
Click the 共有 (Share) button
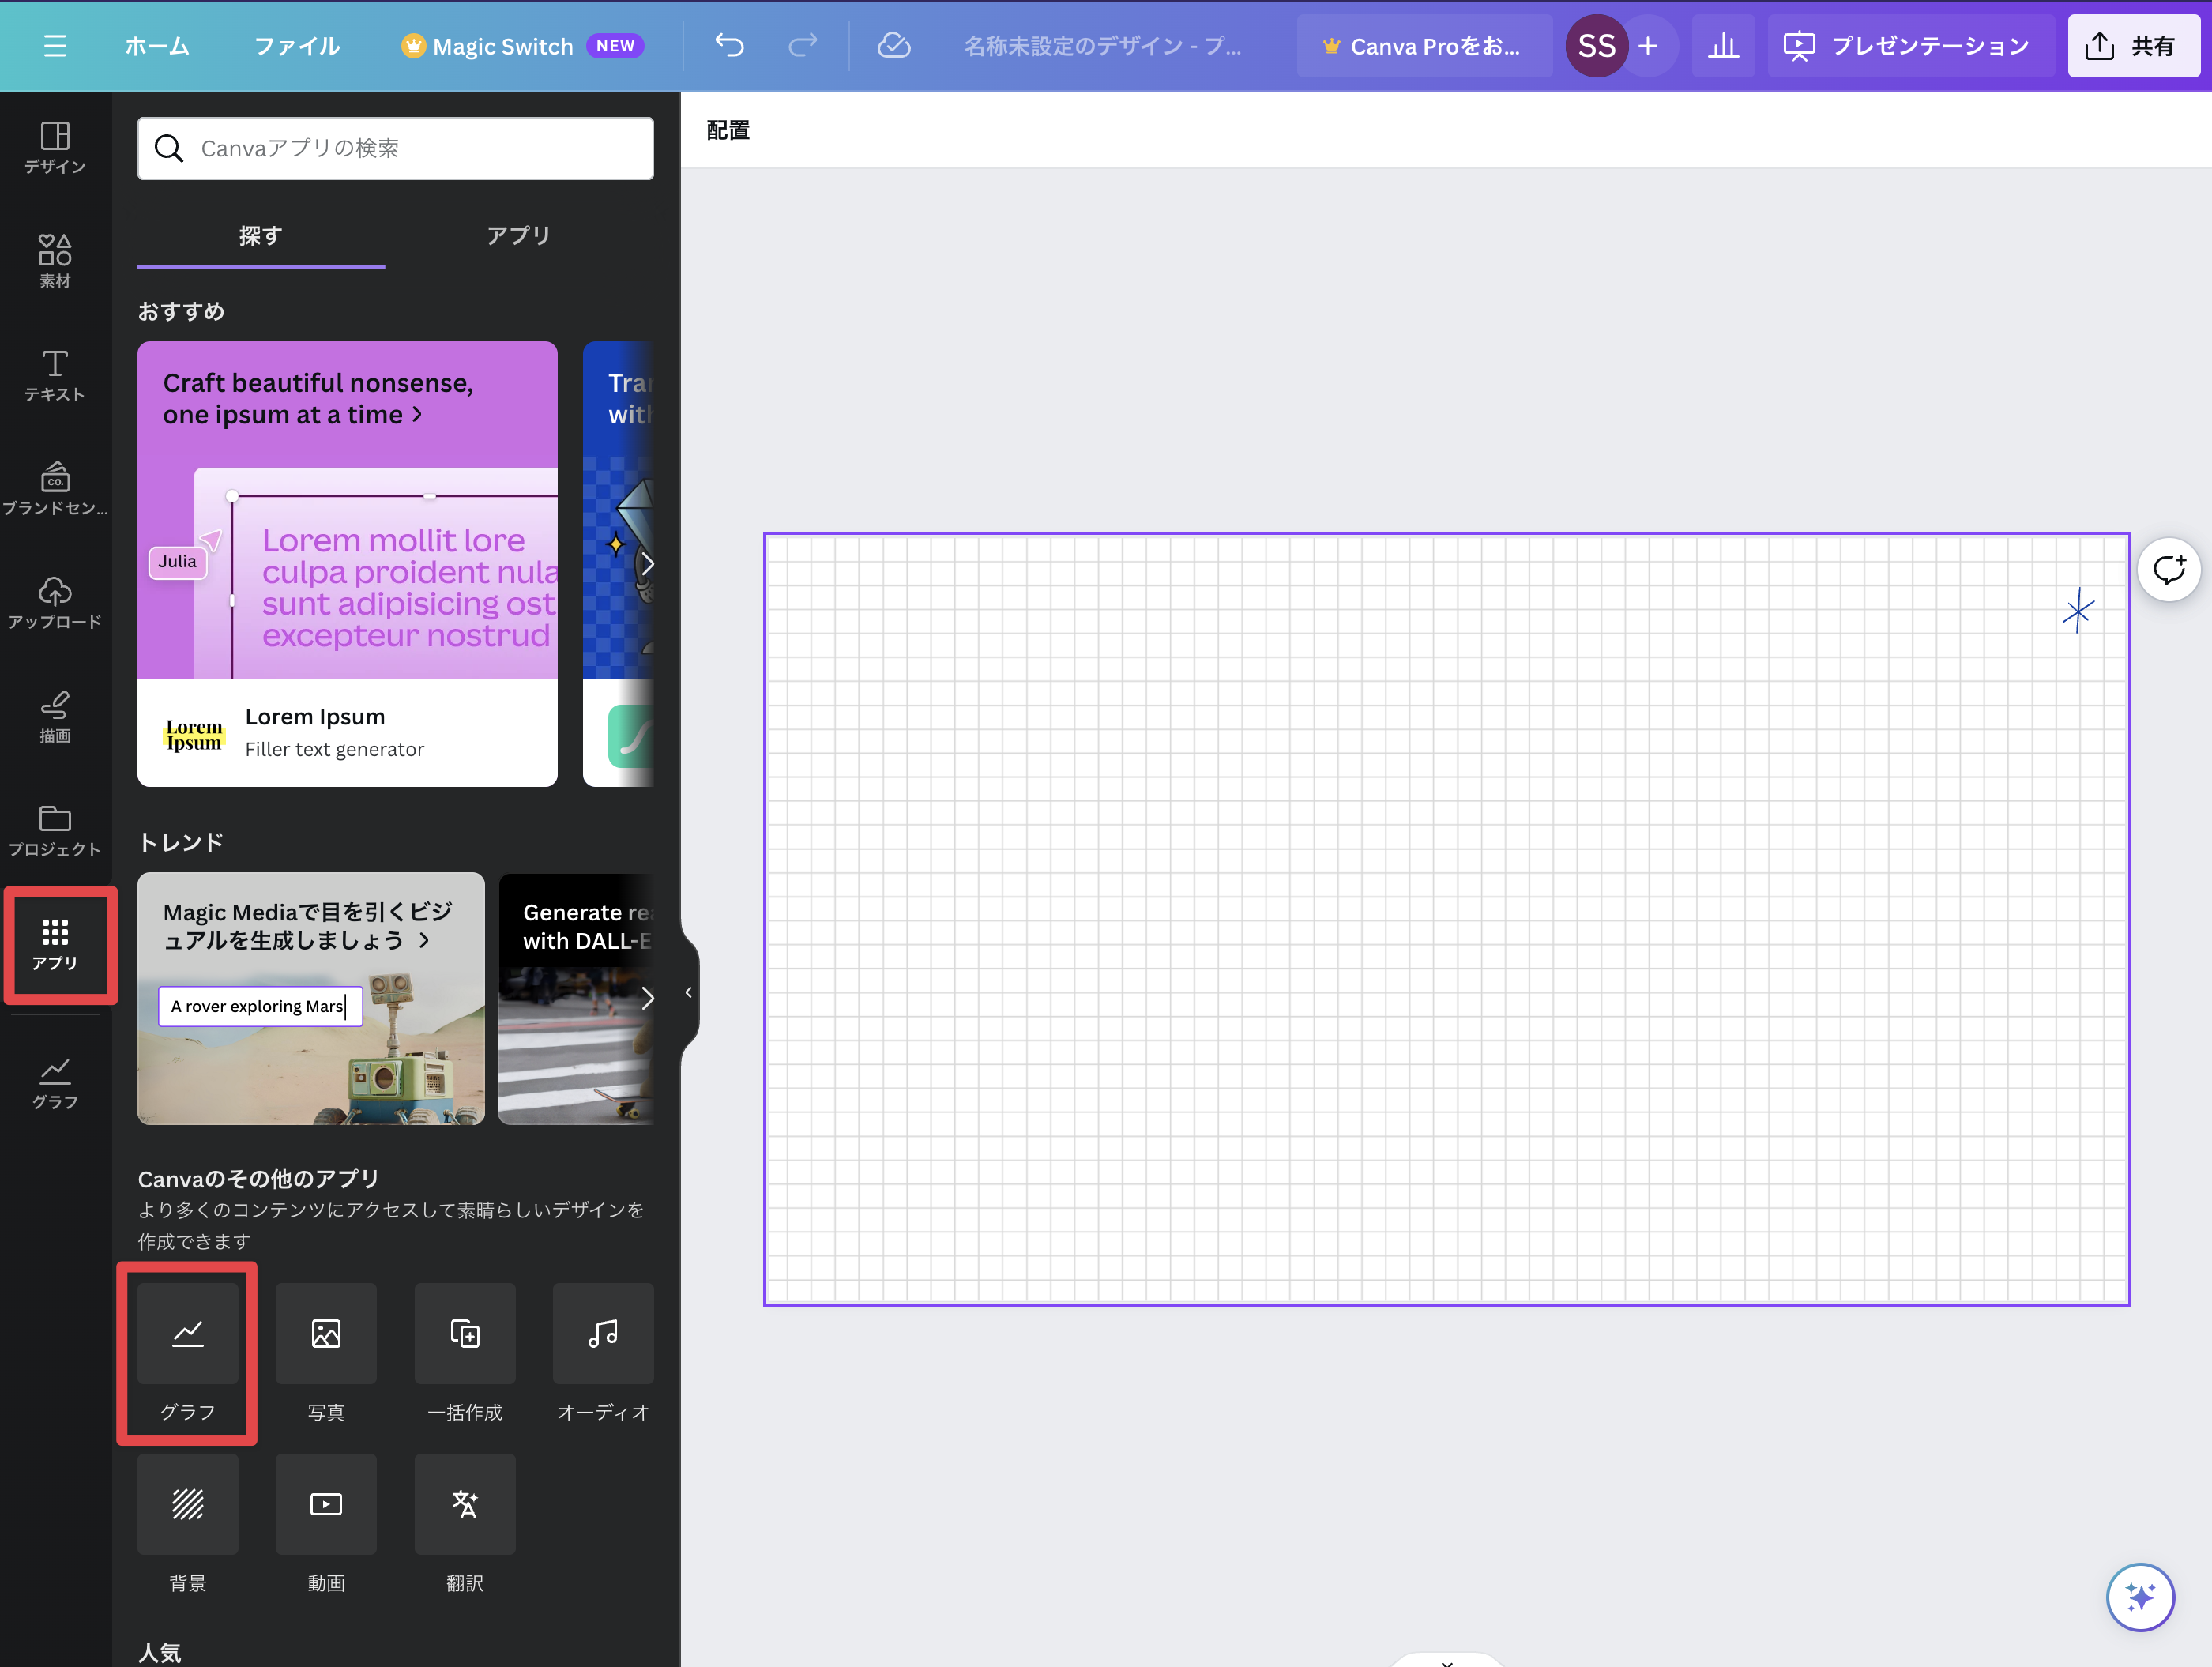pyautogui.click(x=2132, y=46)
